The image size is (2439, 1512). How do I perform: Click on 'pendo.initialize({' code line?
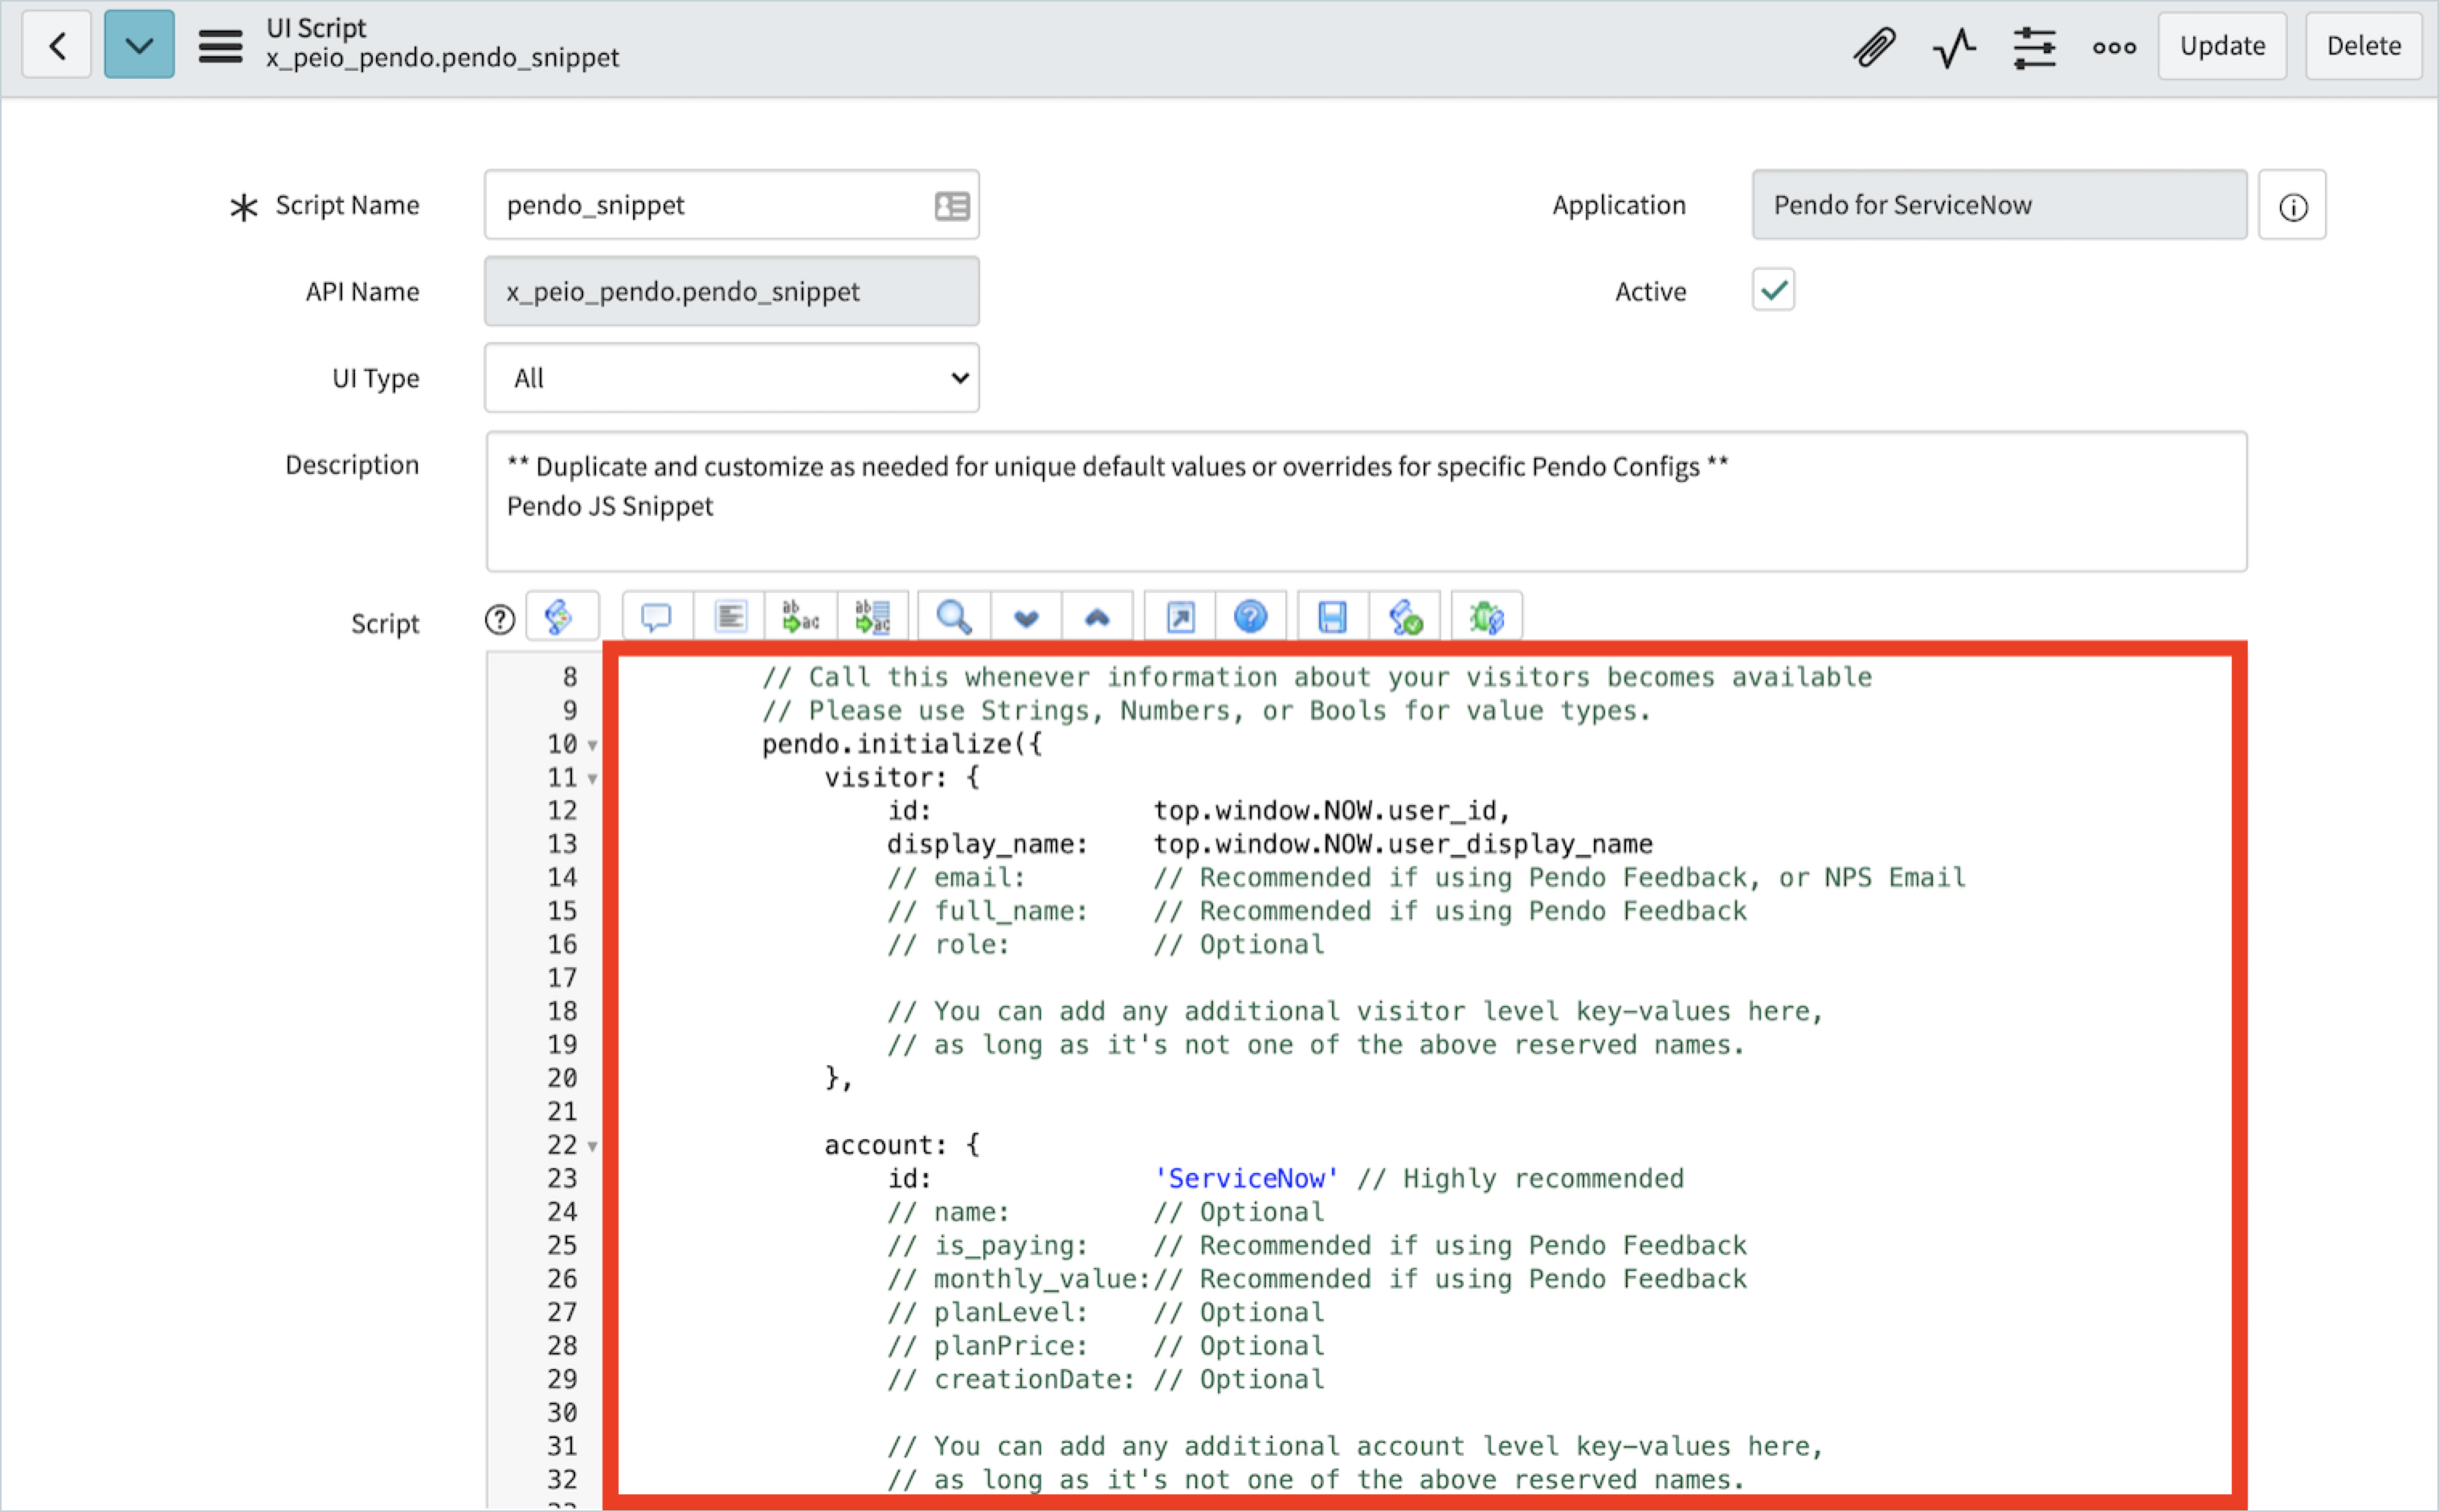pyautogui.click(x=902, y=744)
